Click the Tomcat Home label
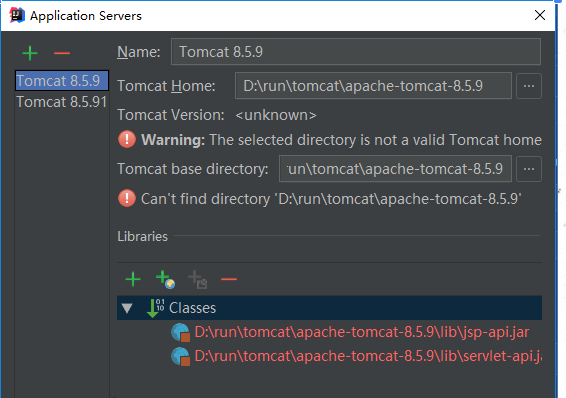This screenshot has width=566, height=398. [166, 86]
